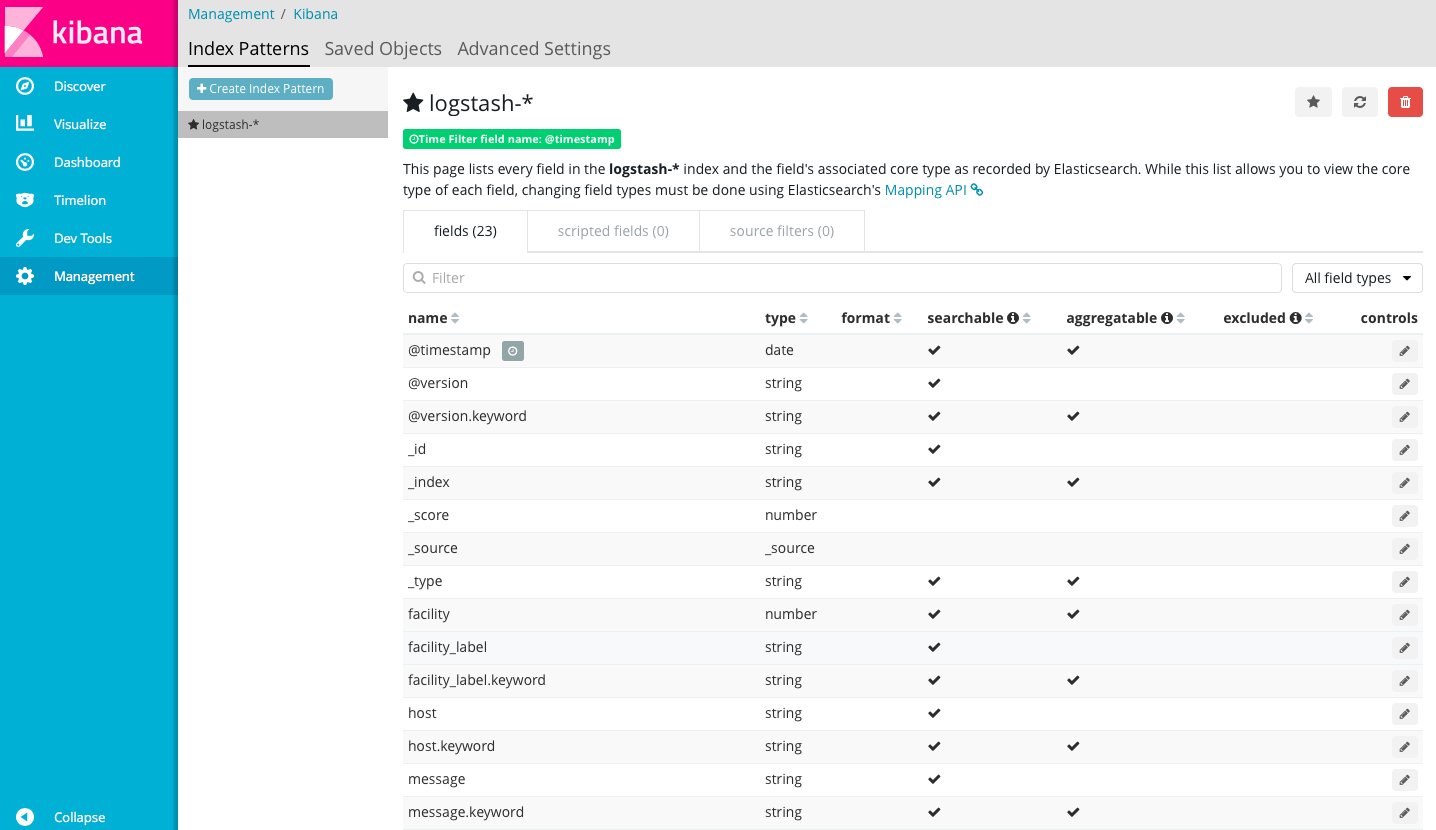Edit the message field
Image resolution: width=1436 pixels, height=830 pixels.
click(1404, 780)
